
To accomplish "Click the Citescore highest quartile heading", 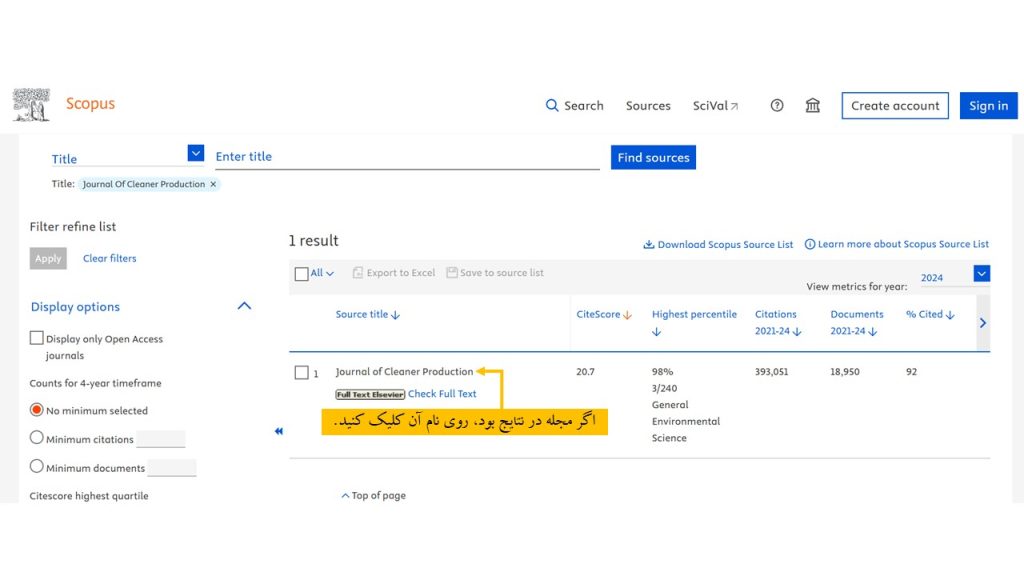I will (x=89, y=496).
